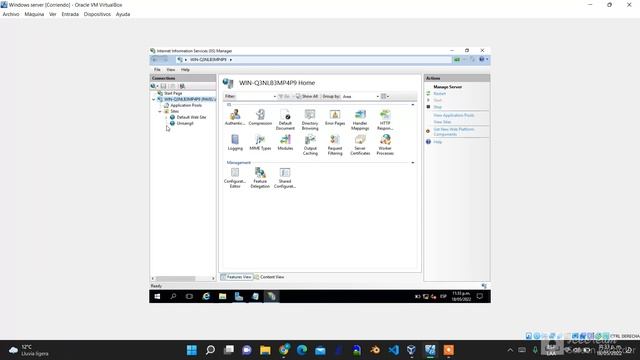This screenshot has height=360, width=640.
Task: Switch to the Content View tab
Action: 269,277
